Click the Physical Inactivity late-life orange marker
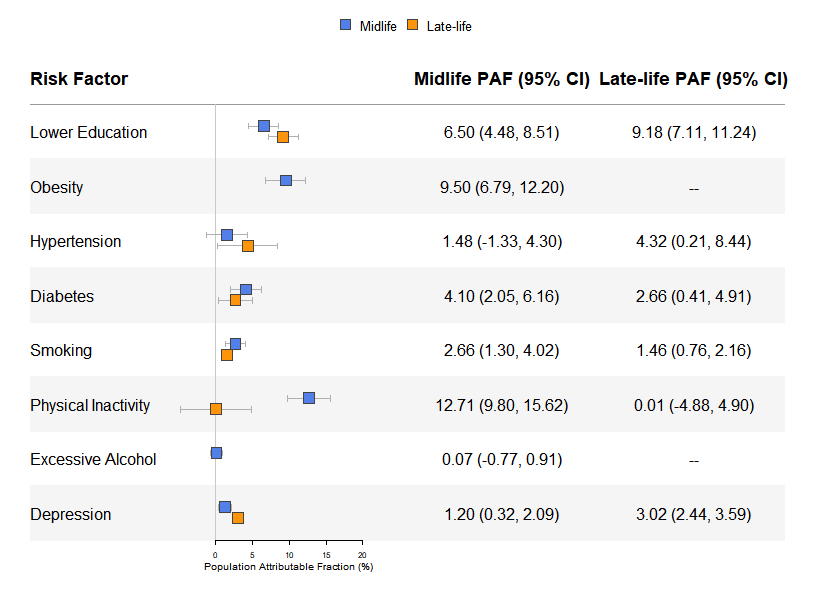 [x=216, y=409]
